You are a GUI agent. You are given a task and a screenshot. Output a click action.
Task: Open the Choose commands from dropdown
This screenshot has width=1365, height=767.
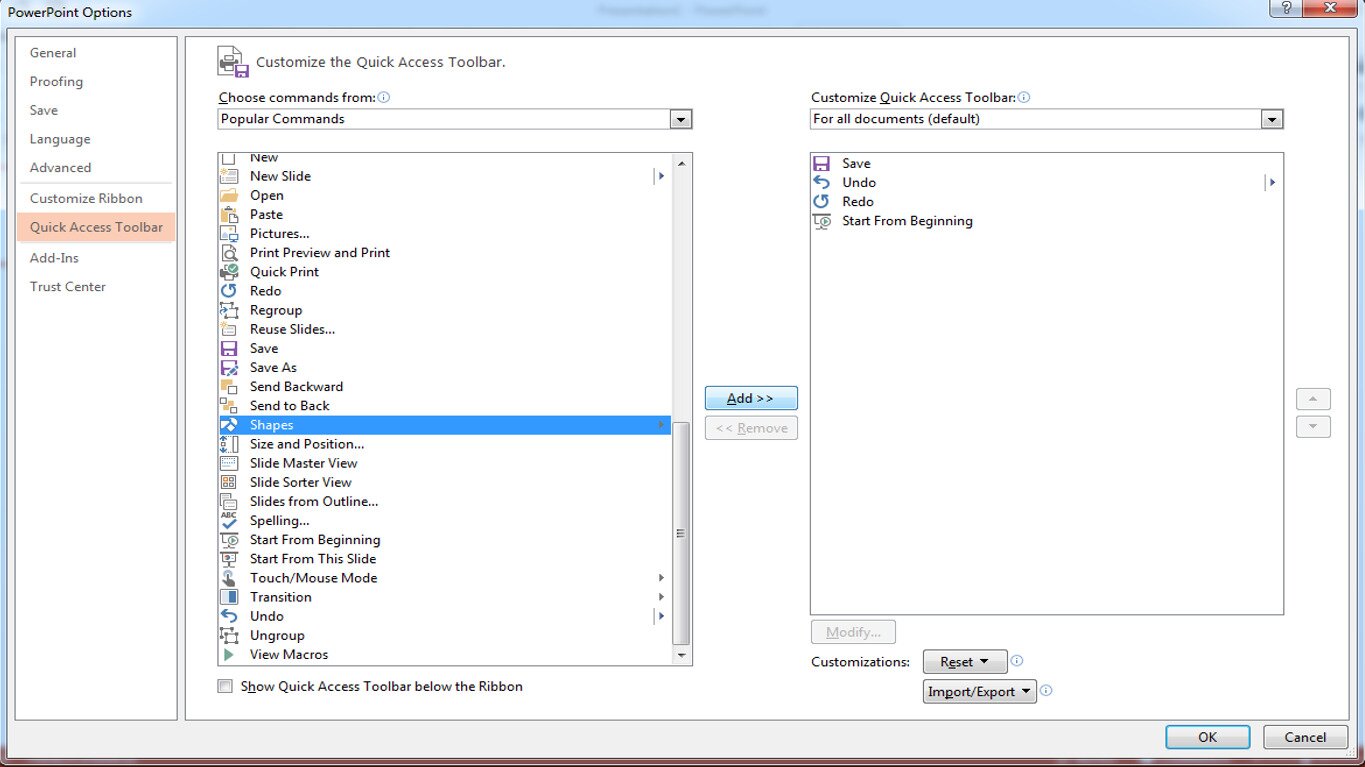pyautogui.click(x=681, y=119)
